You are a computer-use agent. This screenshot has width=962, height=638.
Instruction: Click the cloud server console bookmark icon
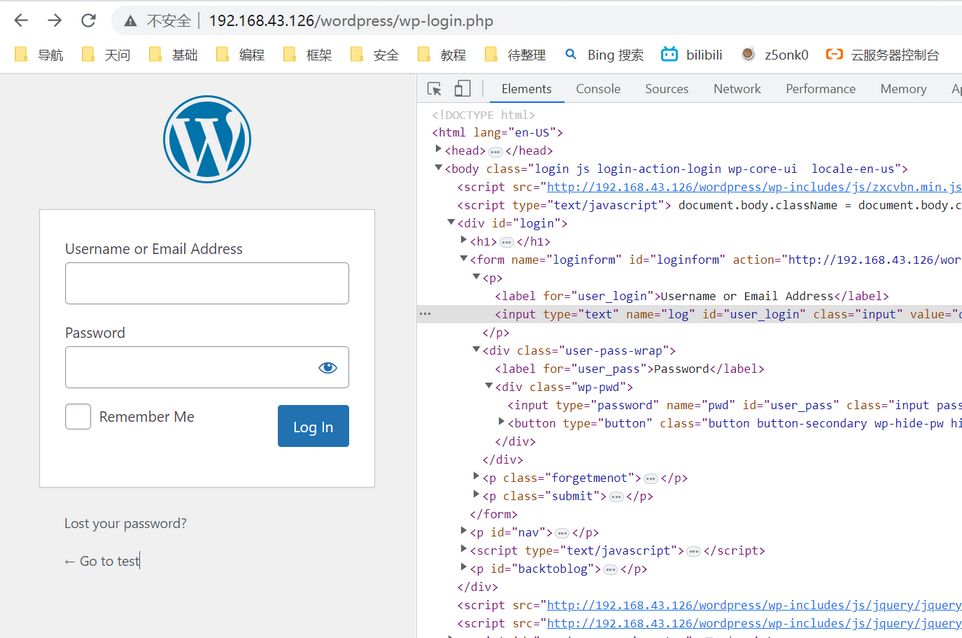click(834, 55)
